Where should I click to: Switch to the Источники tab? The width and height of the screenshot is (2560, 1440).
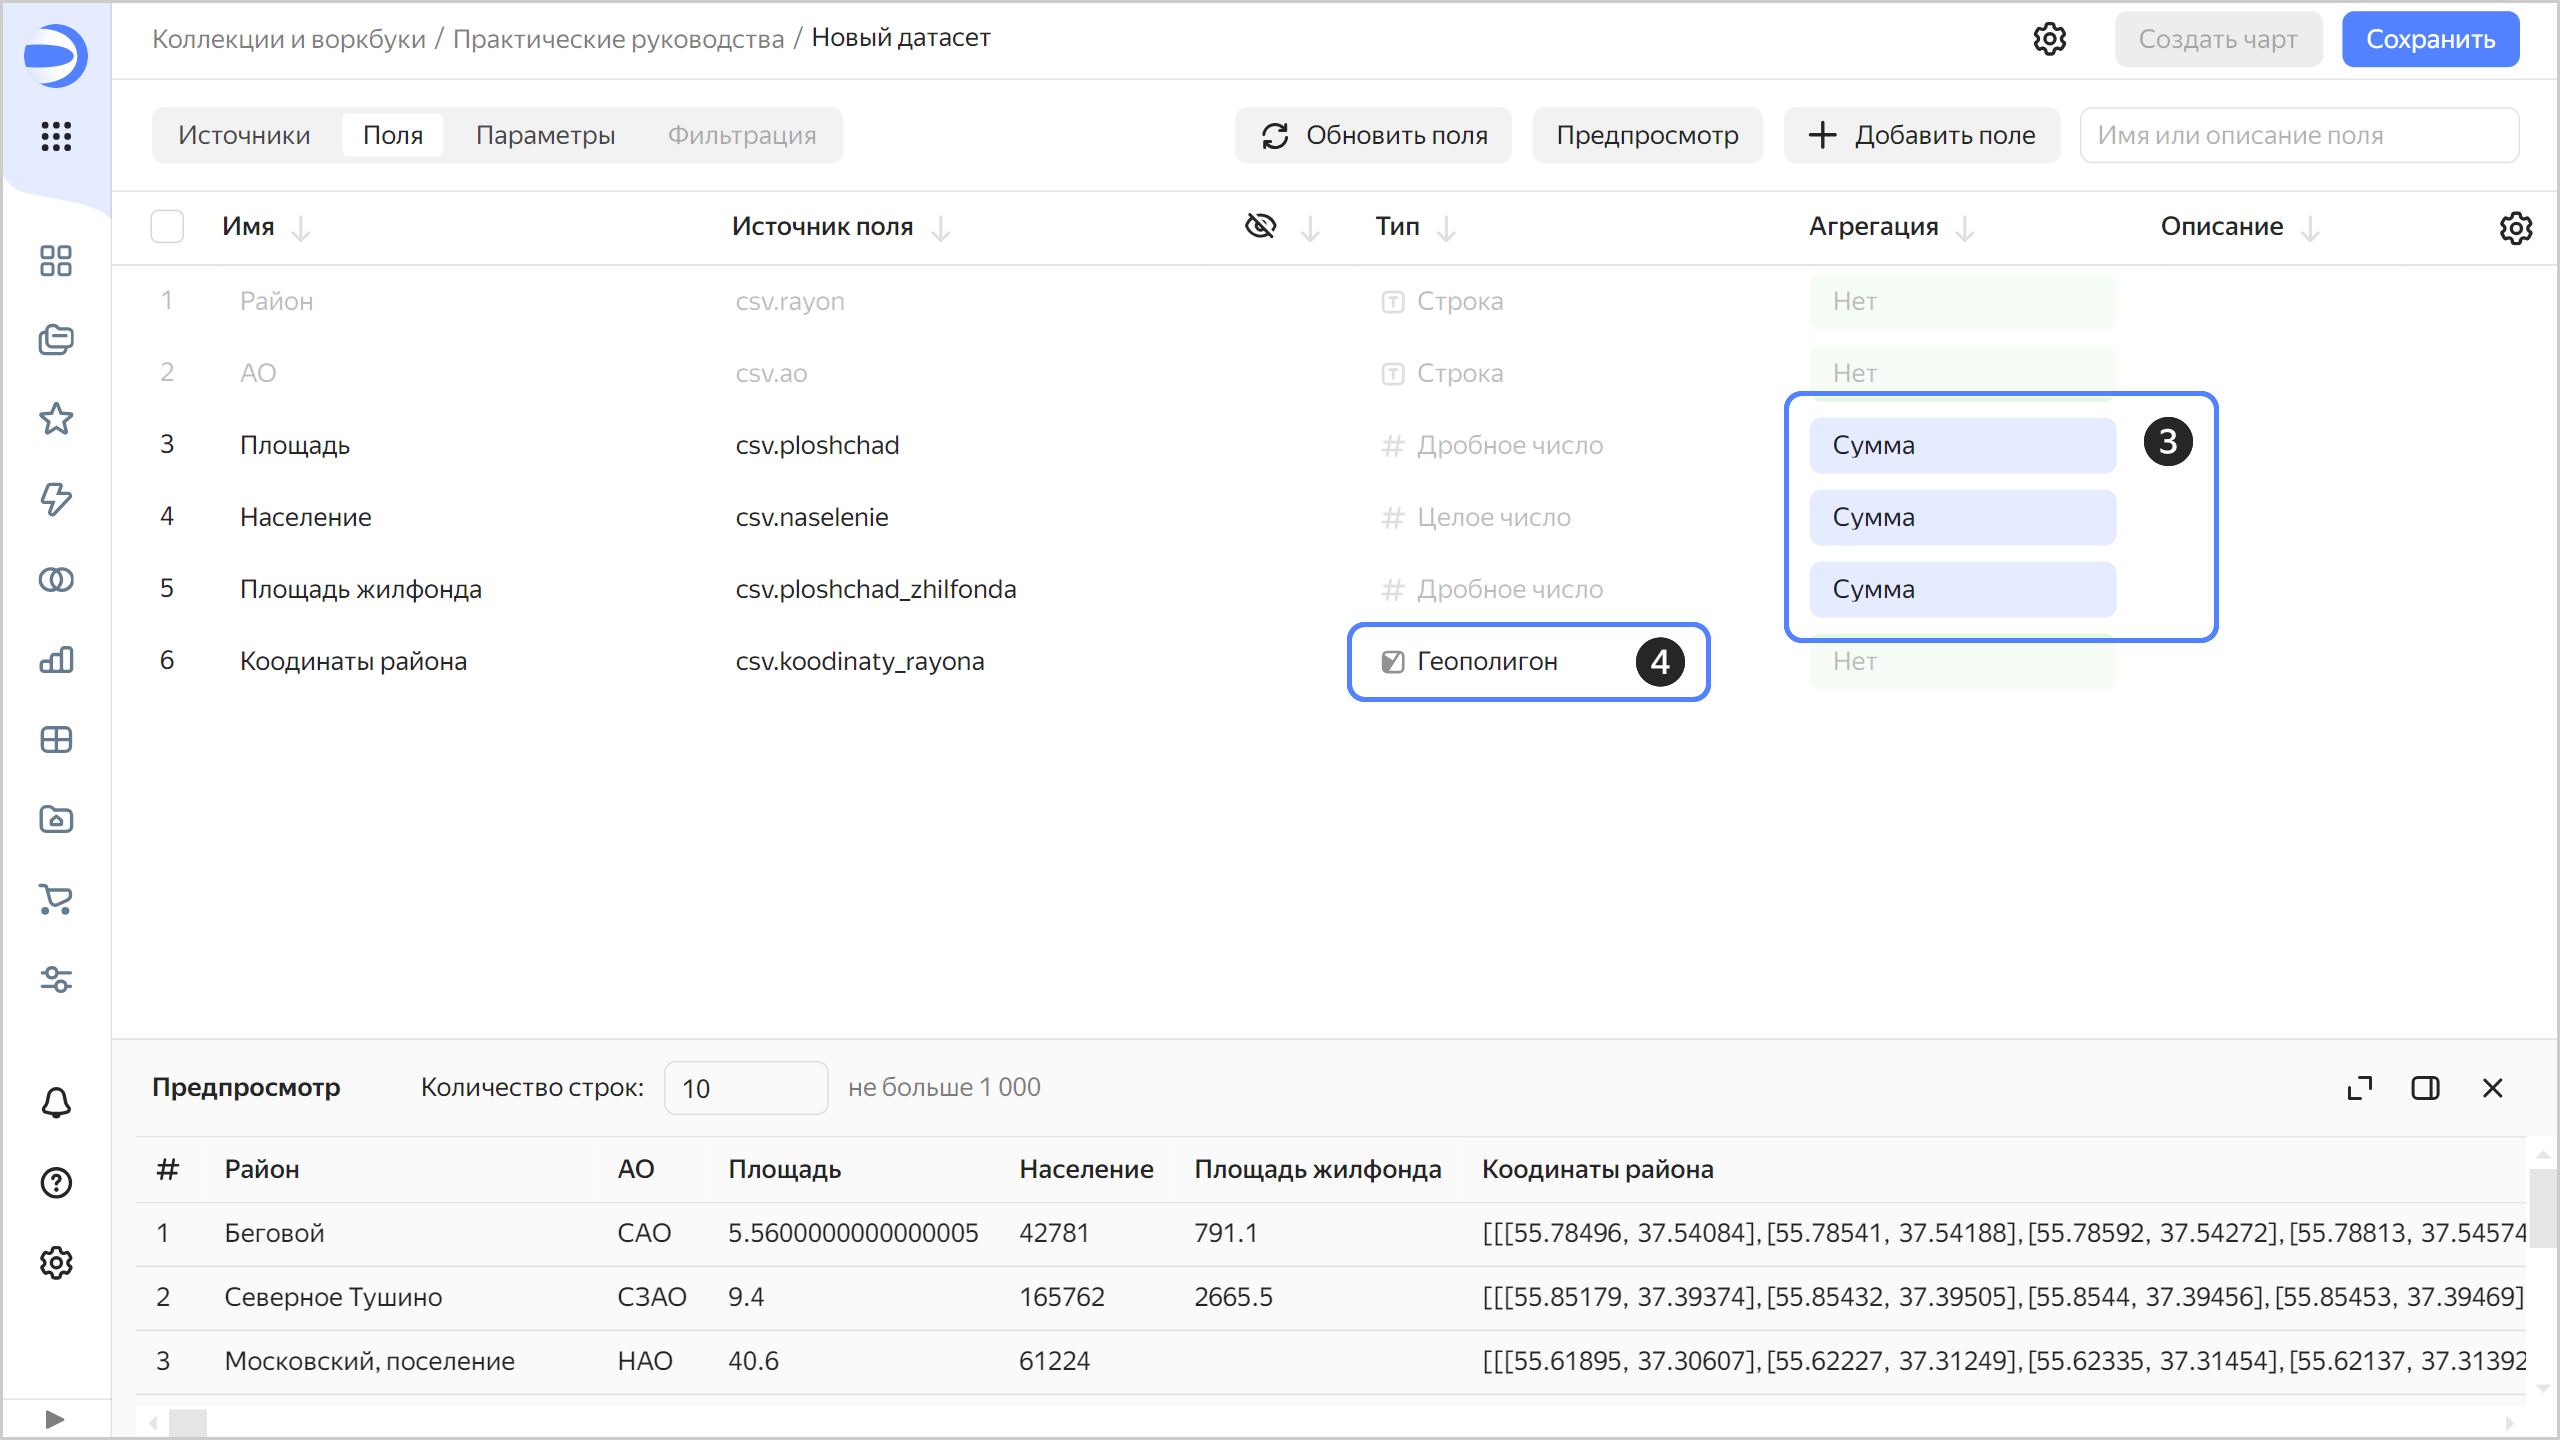click(x=244, y=135)
